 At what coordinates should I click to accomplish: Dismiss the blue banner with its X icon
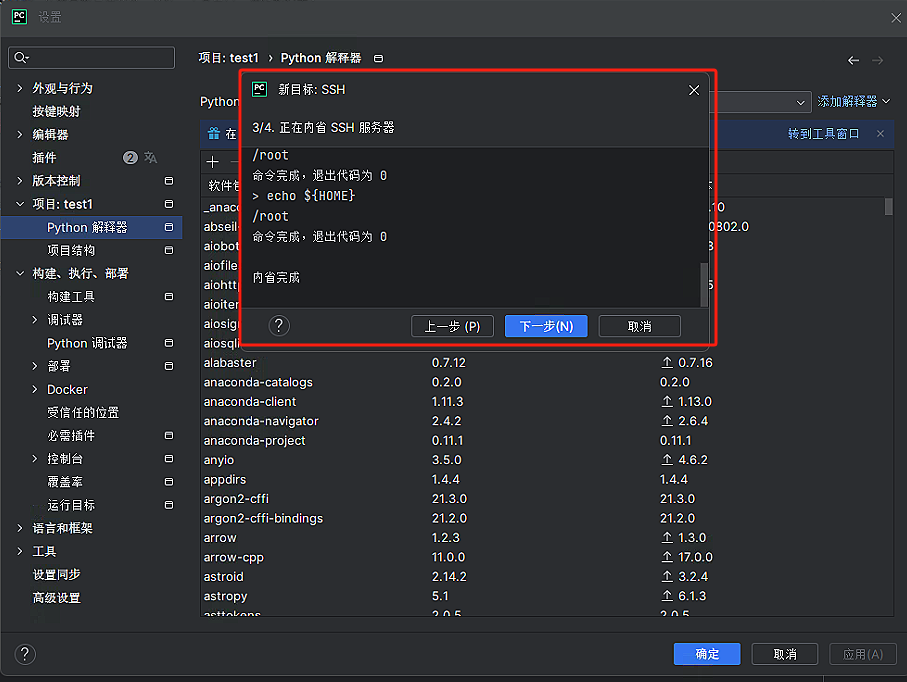(880, 134)
